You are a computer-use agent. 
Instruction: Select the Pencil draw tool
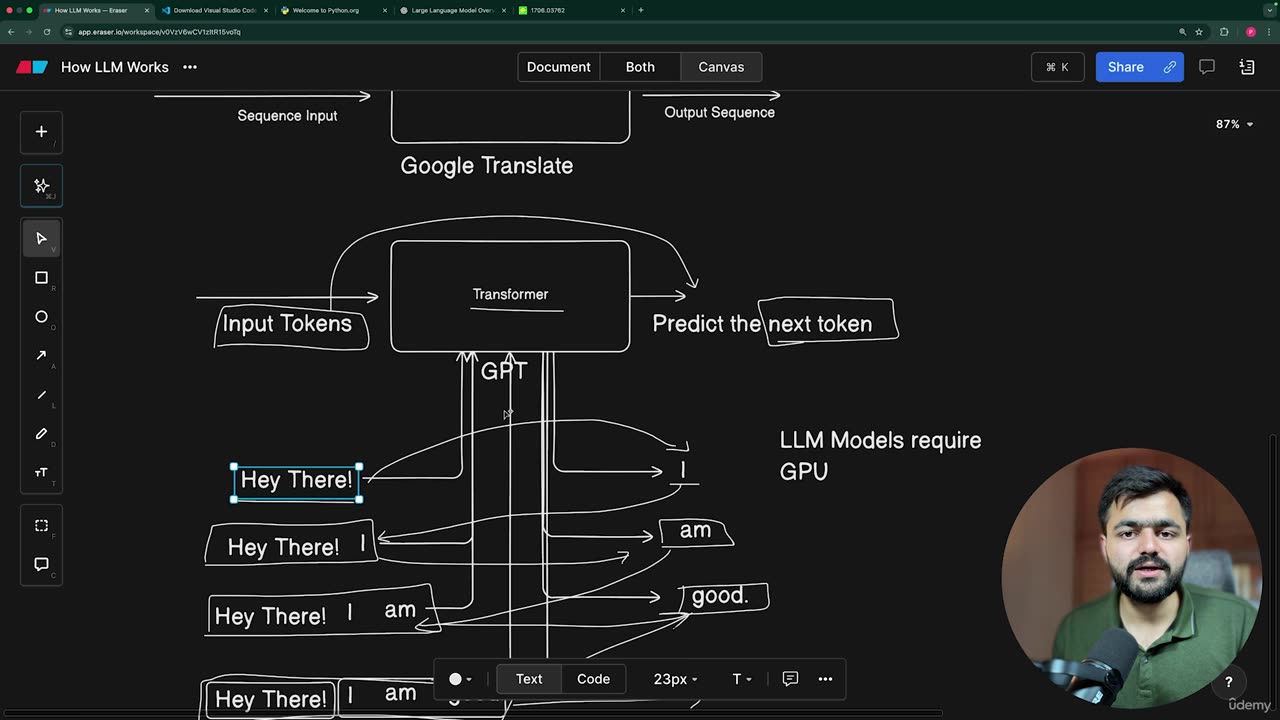pos(41,434)
